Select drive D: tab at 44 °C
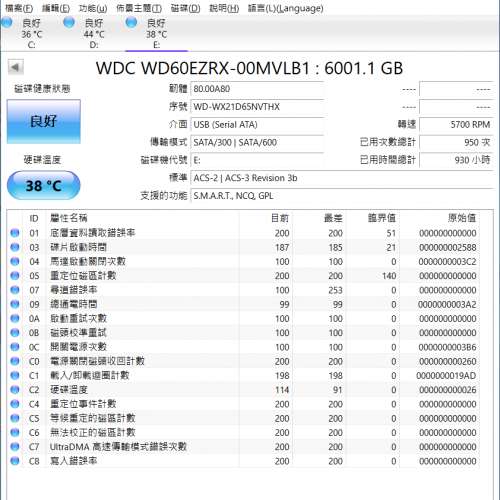 click(x=94, y=33)
